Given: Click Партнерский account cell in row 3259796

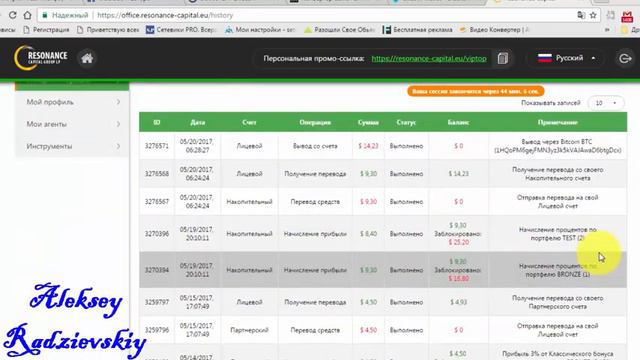Looking at the screenshot, I should [x=249, y=330].
